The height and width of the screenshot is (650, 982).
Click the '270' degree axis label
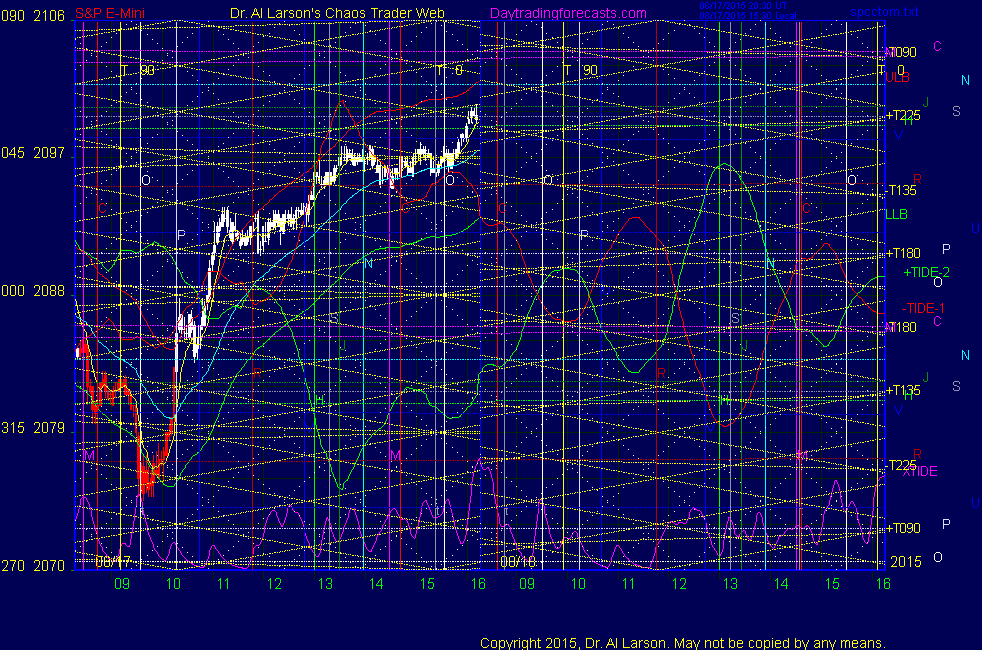[x=13, y=565]
